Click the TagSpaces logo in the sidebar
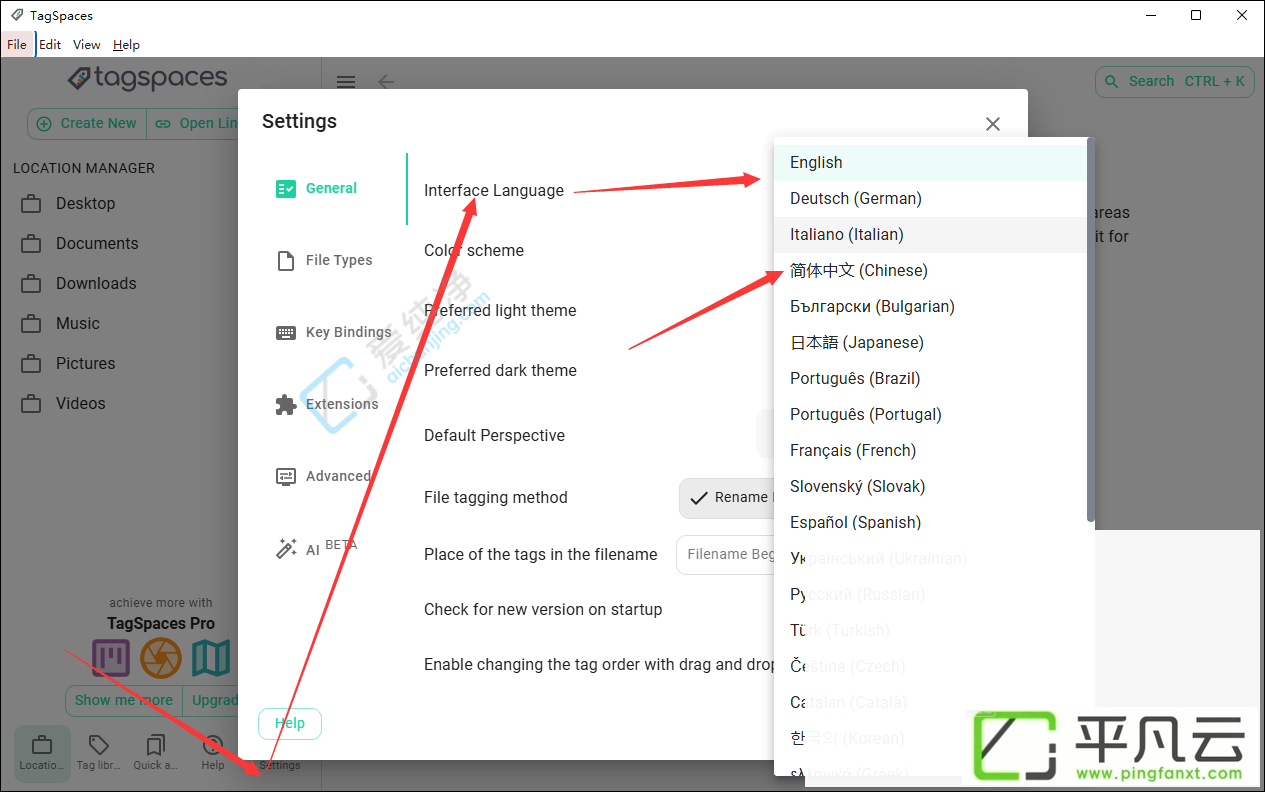1265x792 pixels. [x=147, y=78]
